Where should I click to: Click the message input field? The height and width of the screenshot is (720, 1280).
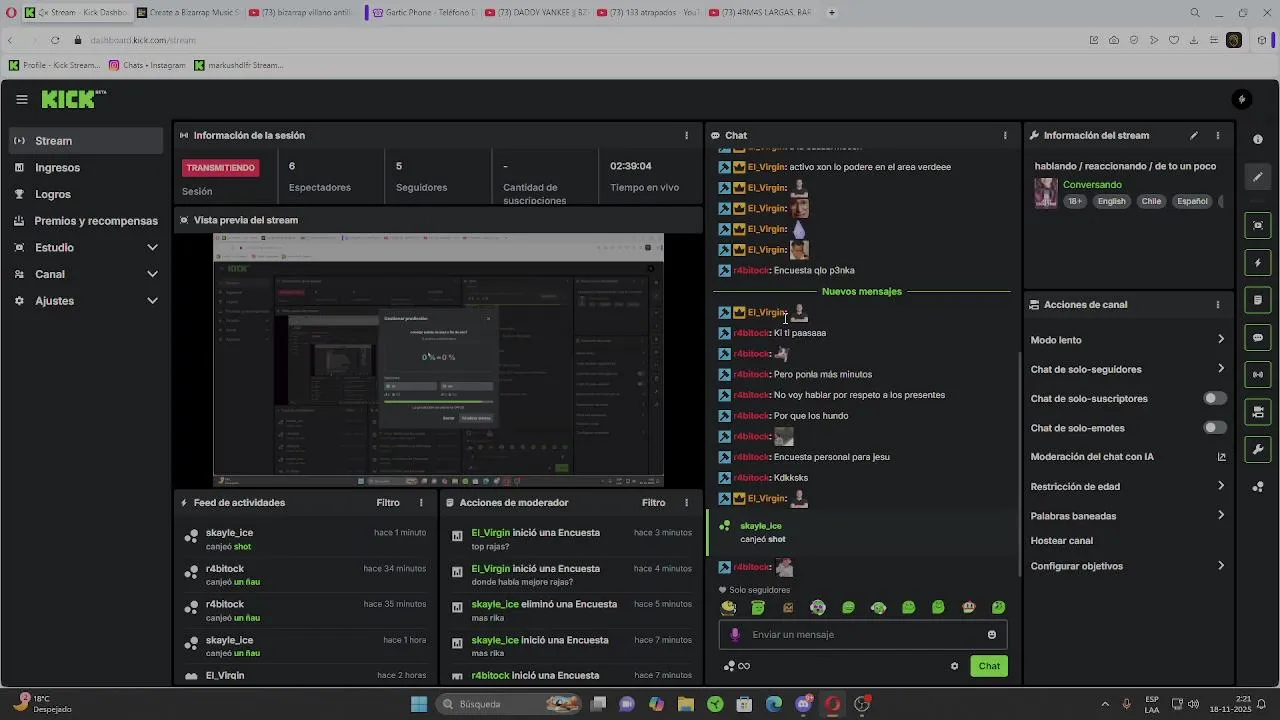pos(863,635)
